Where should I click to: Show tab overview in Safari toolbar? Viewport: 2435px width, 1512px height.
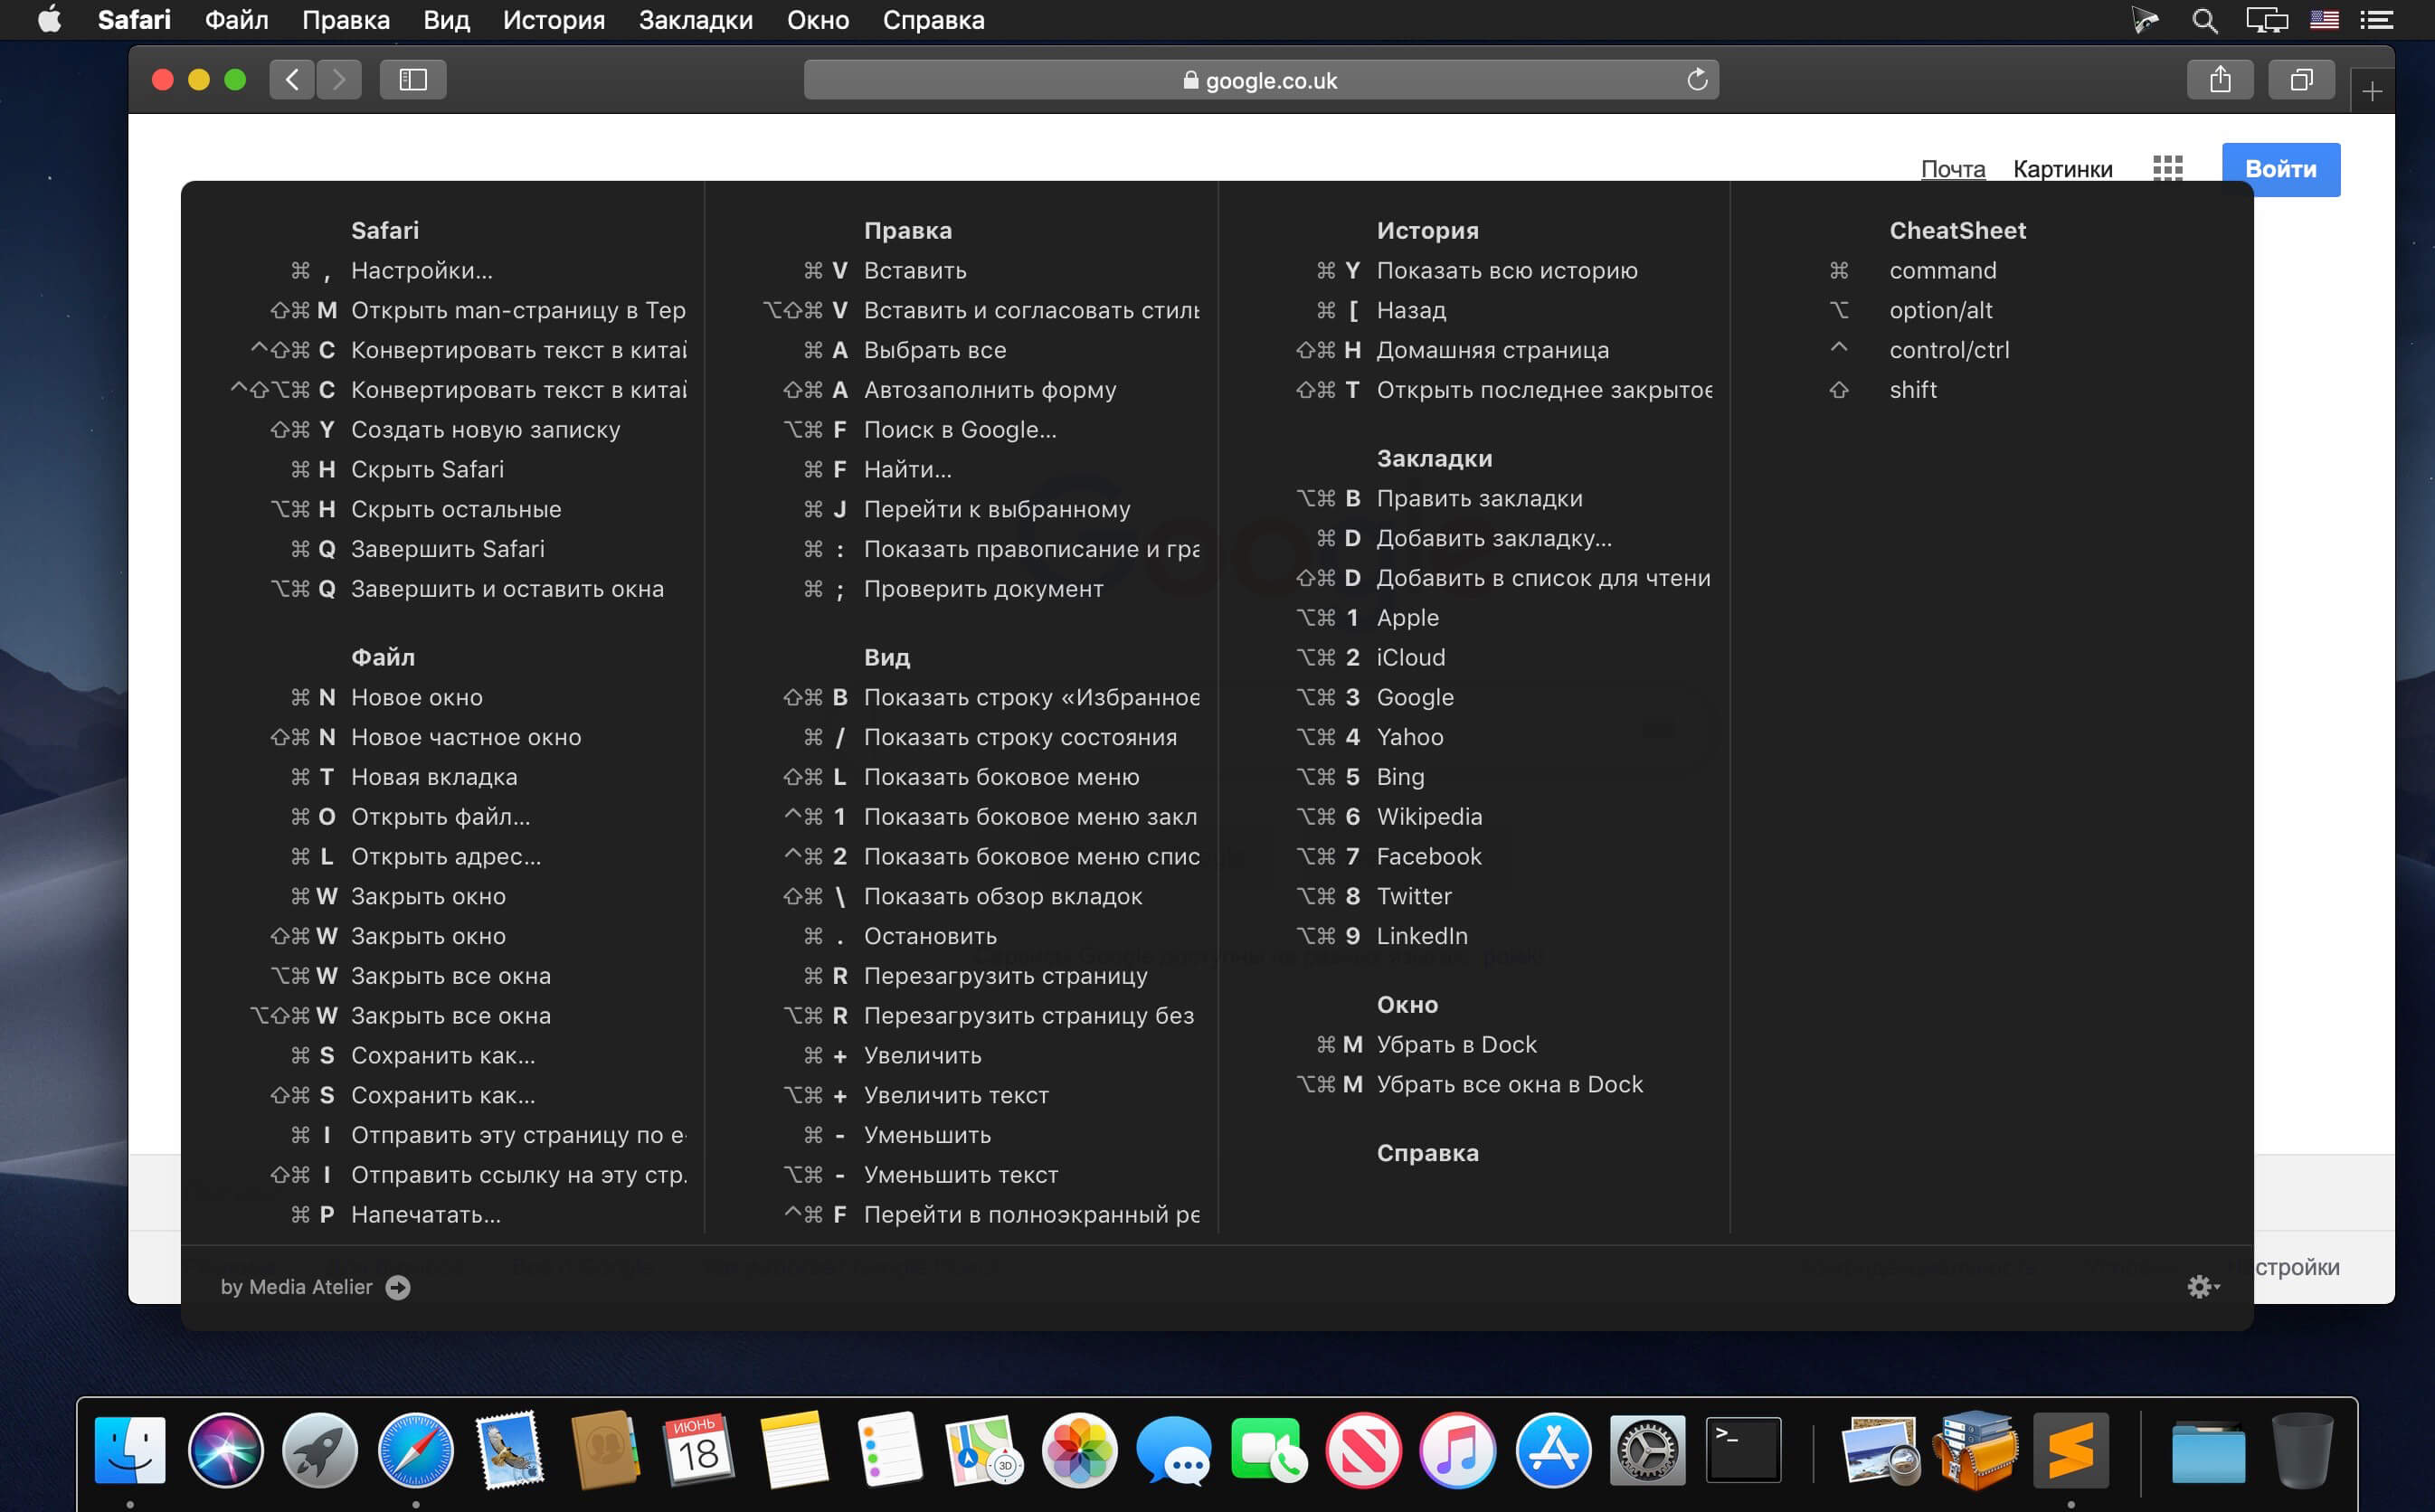(2302, 80)
